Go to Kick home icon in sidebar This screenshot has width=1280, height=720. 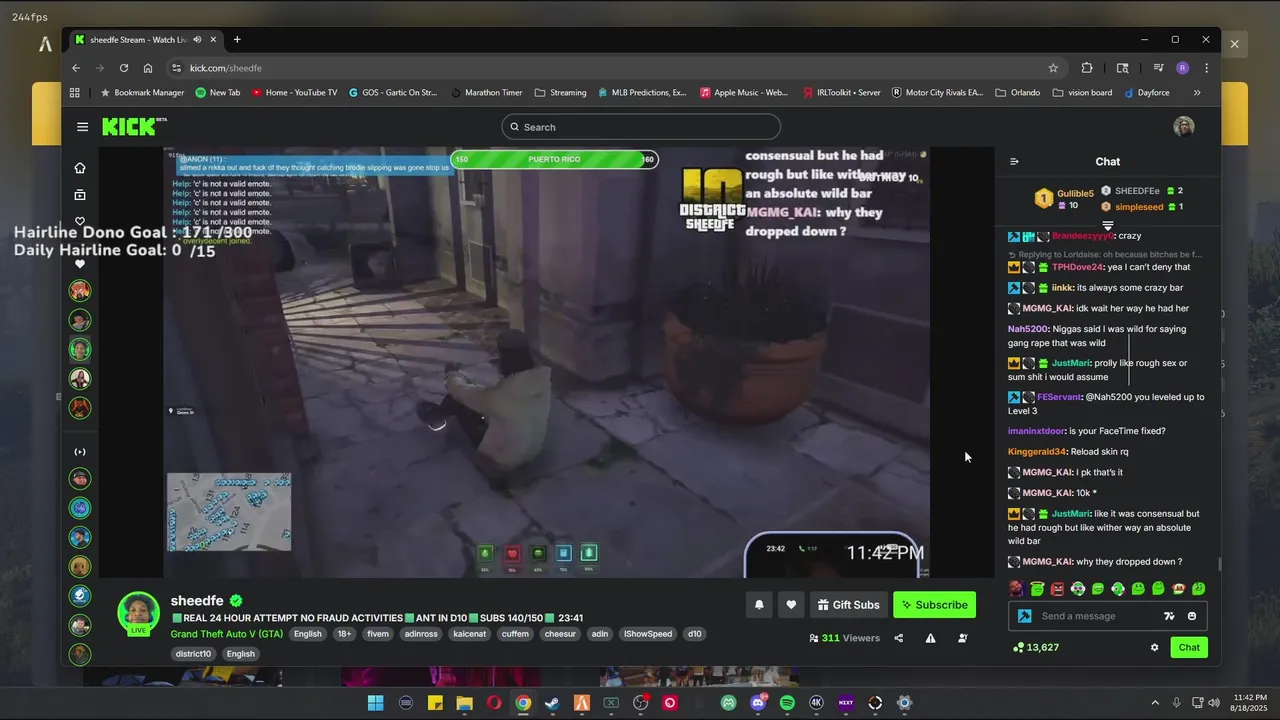(x=80, y=168)
